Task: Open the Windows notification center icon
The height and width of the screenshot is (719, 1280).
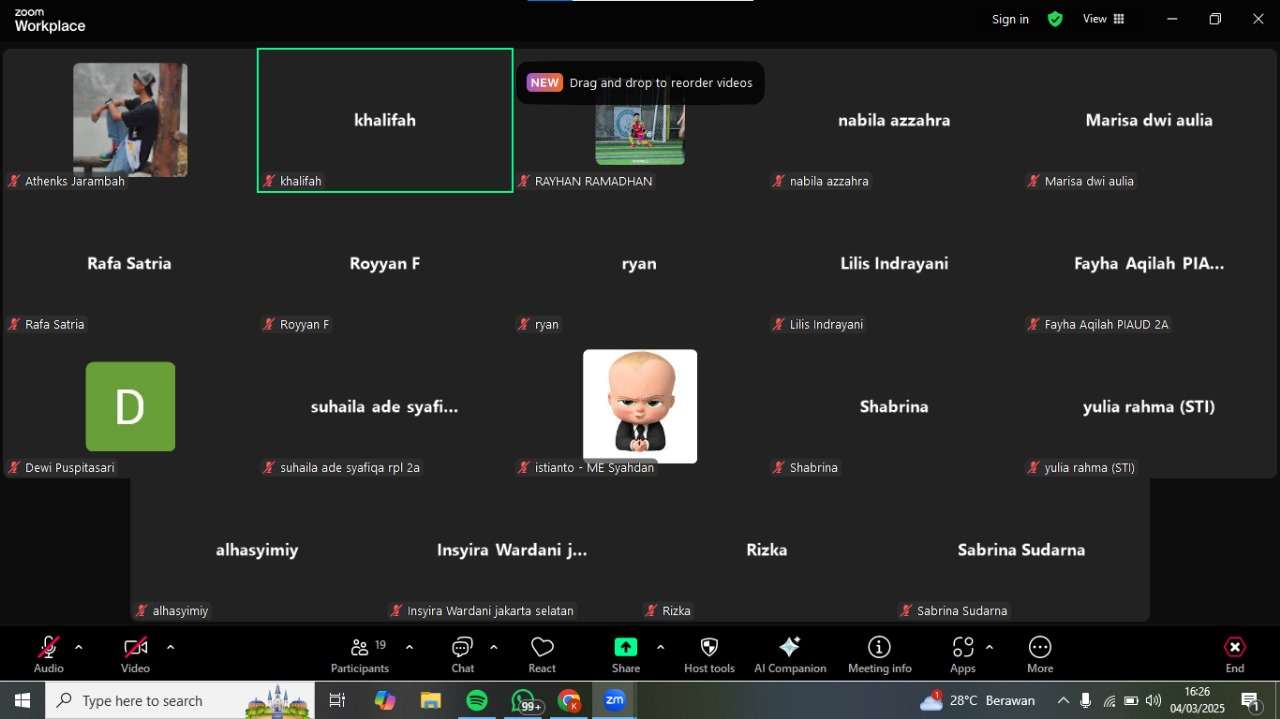Action: (x=1250, y=700)
